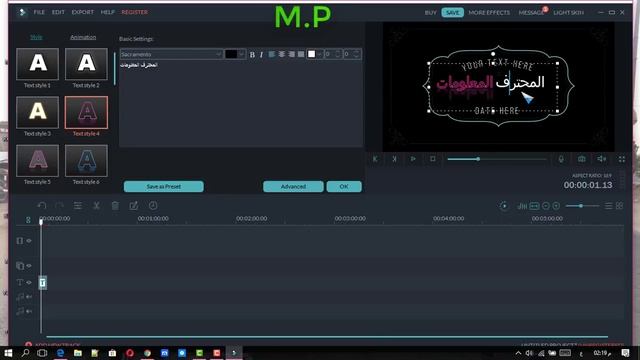Click the timeline link toggle icon

tap(28, 220)
